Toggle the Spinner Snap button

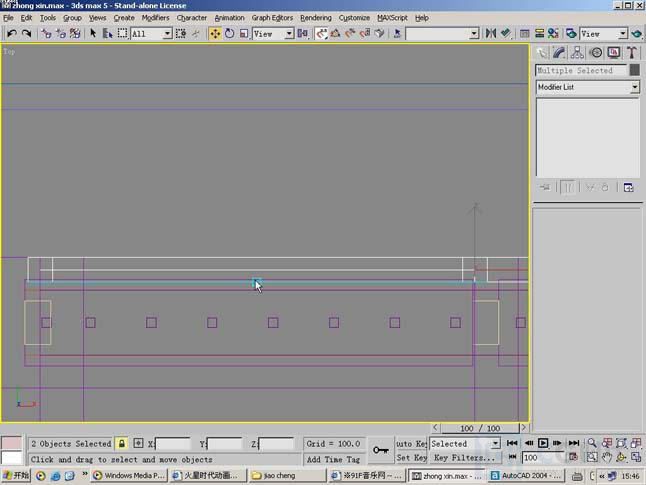pos(365,33)
